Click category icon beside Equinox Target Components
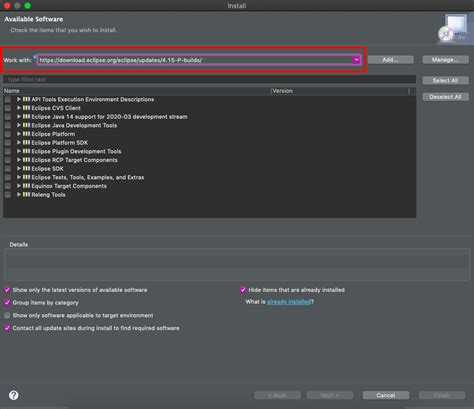 pos(26,186)
